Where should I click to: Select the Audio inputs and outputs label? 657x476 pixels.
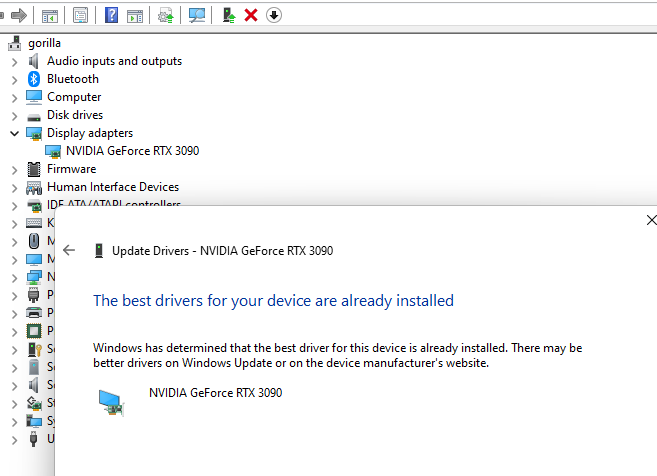click(x=114, y=61)
